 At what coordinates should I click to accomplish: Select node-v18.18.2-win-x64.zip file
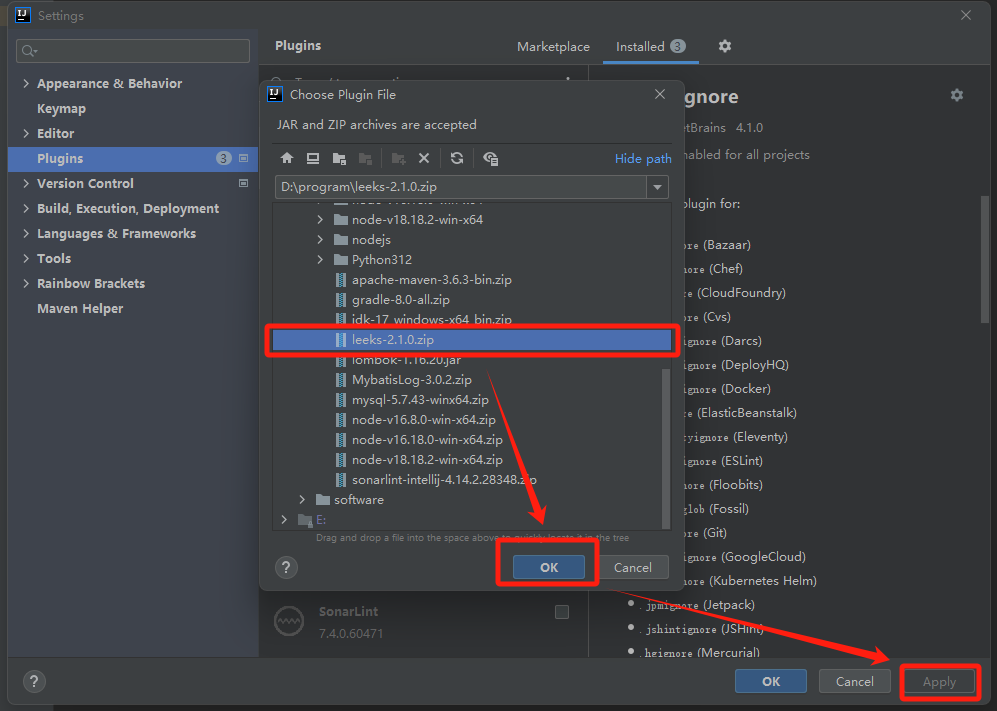tap(427, 460)
